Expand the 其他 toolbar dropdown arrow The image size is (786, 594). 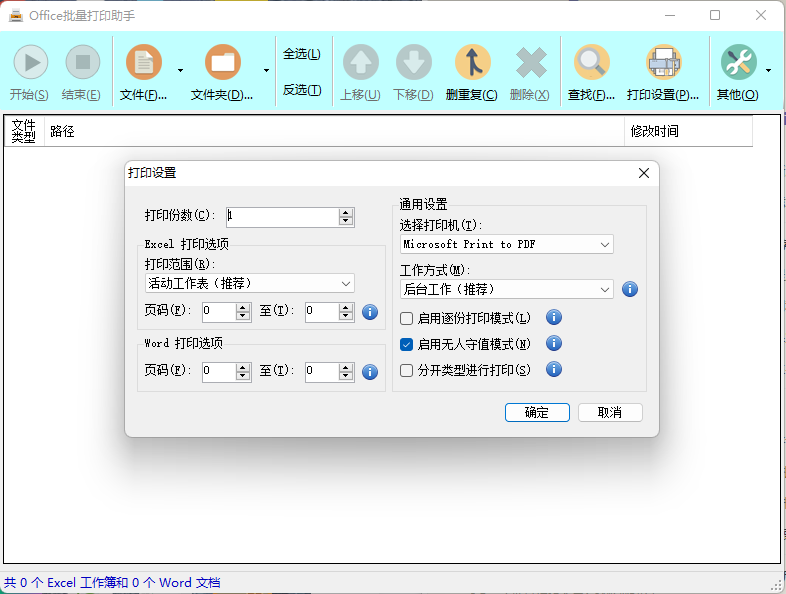[x=768, y=71]
